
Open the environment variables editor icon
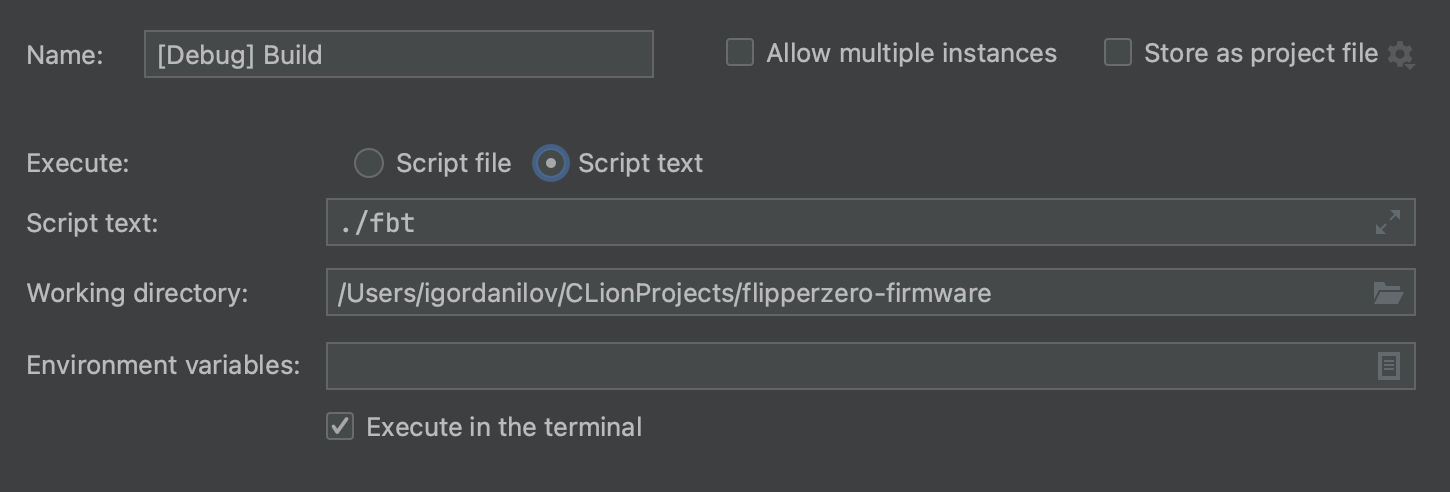pyautogui.click(x=1388, y=366)
